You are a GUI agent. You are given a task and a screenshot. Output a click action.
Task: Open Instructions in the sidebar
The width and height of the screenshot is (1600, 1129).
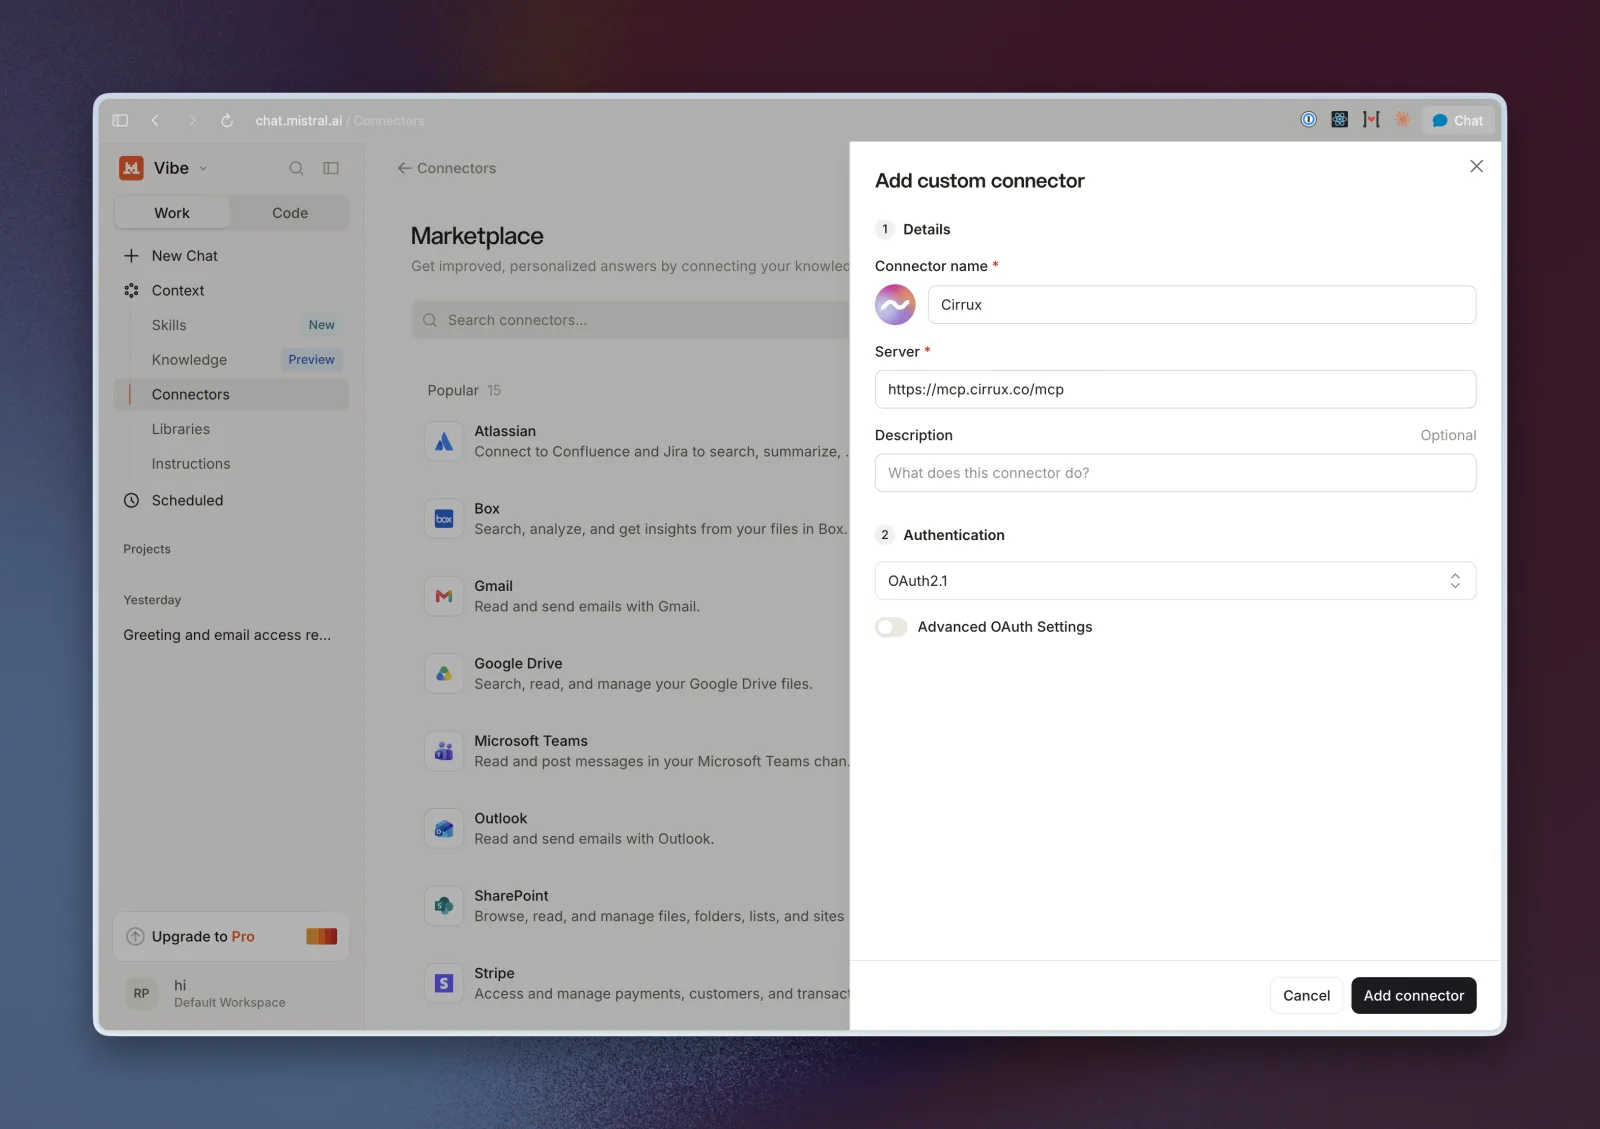click(231, 464)
